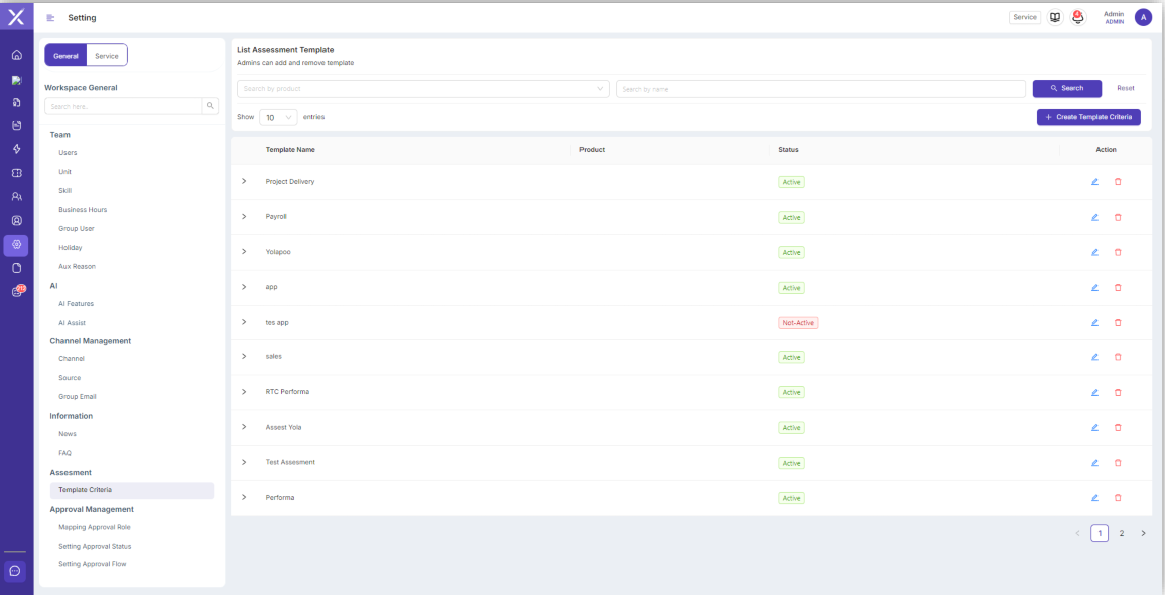The height and width of the screenshot is (595, 1165).
Task: Edit the Performa template with pencil icon
Action: [x=1094, y=498]
